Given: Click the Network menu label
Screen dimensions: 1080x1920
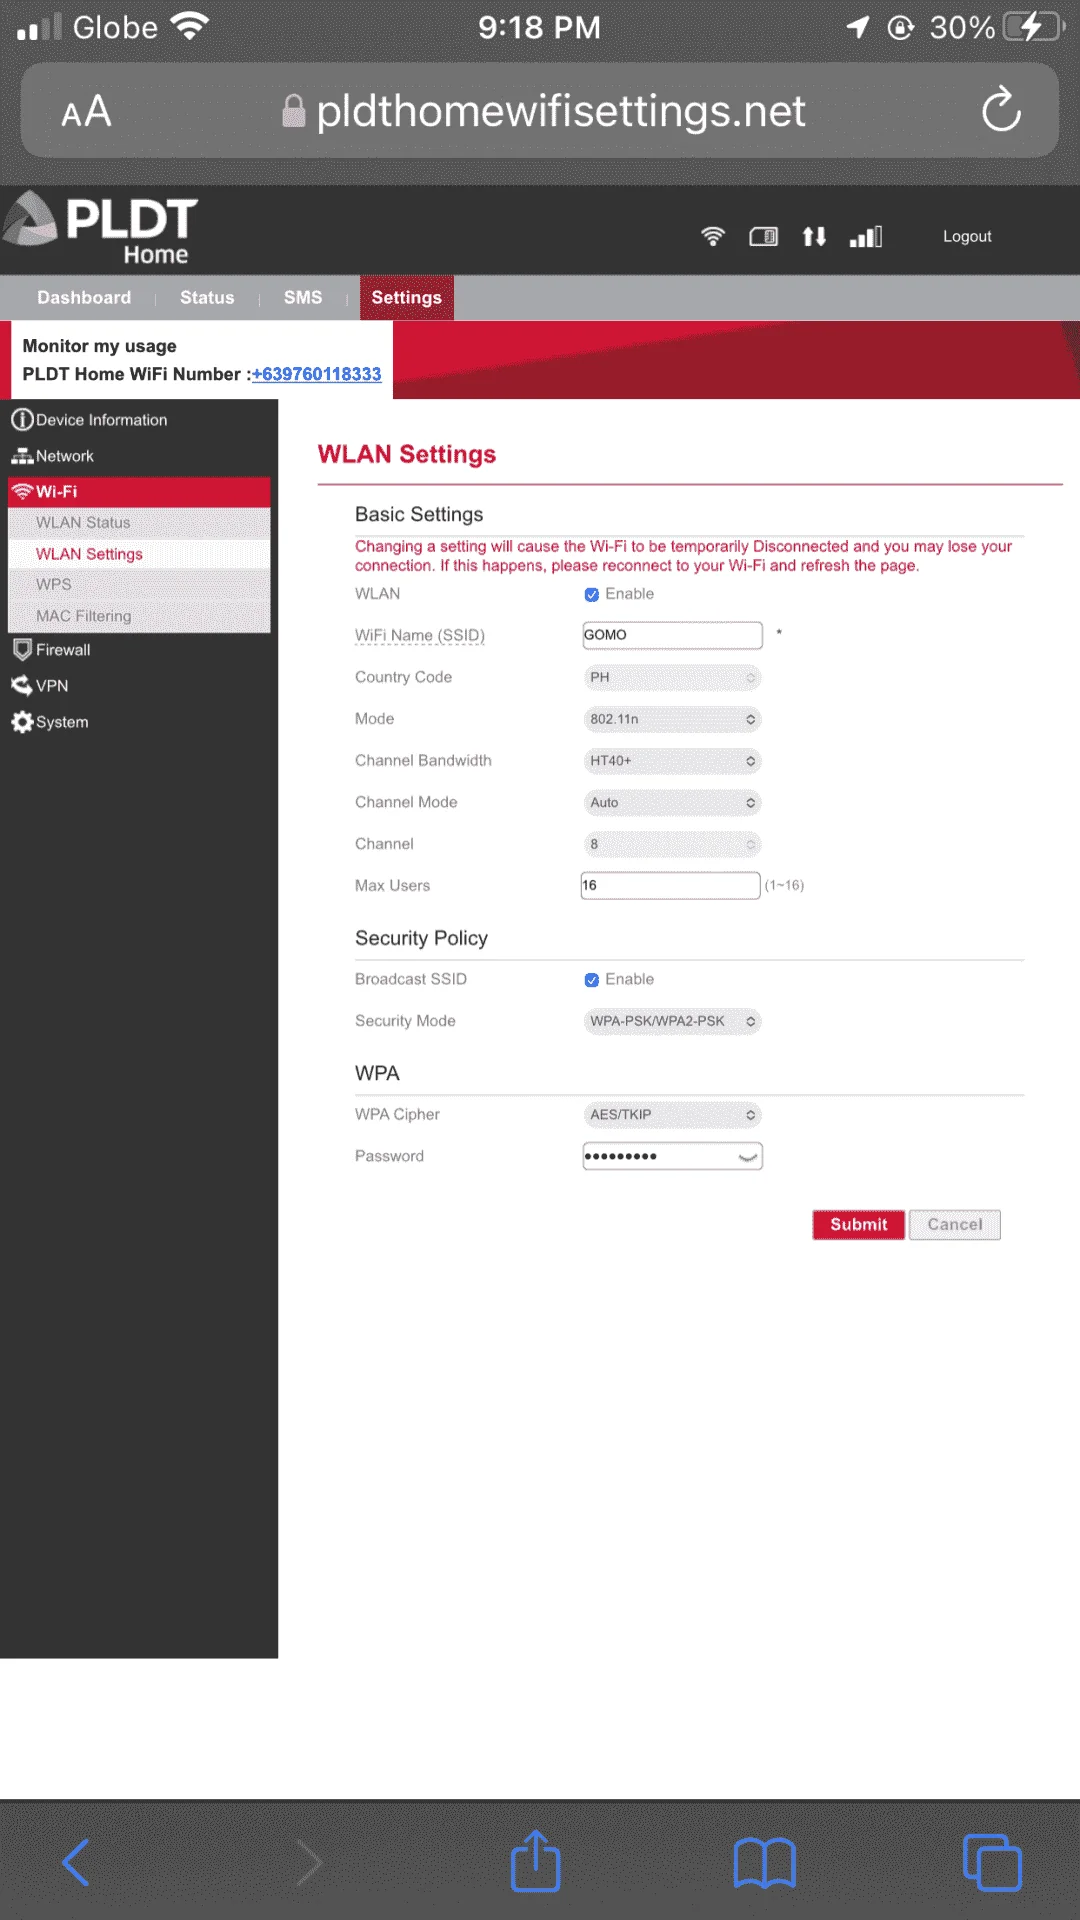Looking at the screenshot, I should 65,456.
